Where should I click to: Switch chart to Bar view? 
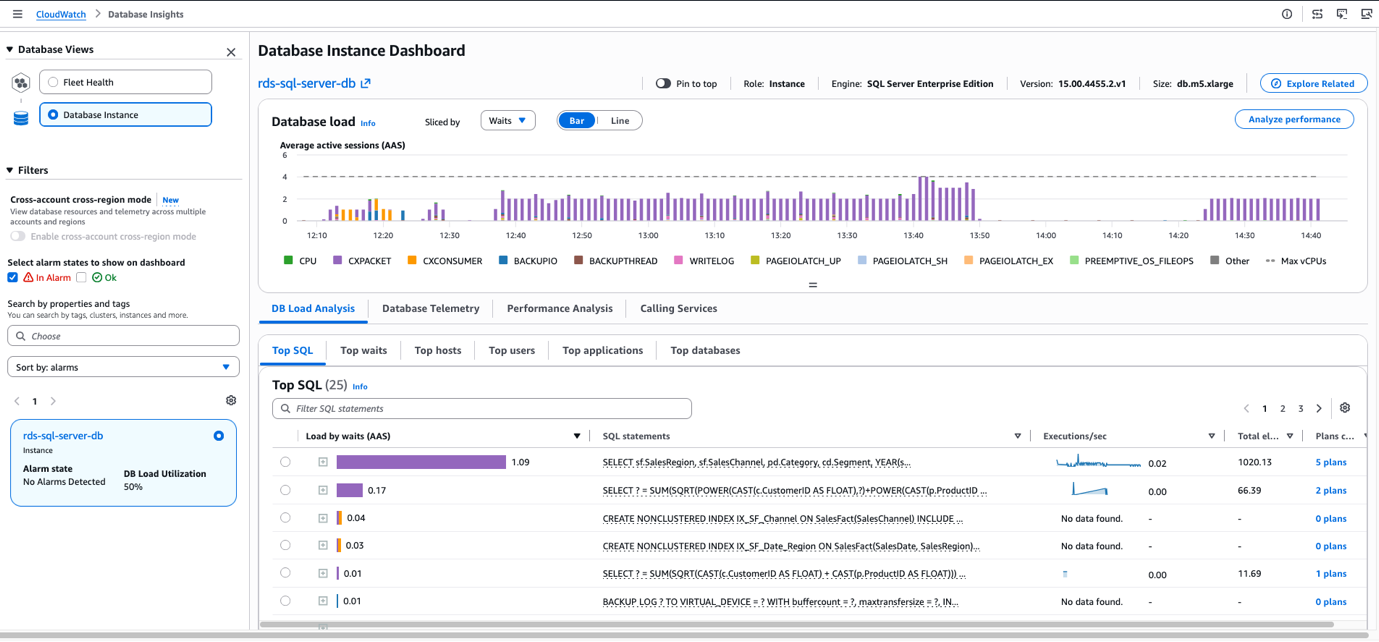click(577, 121)
